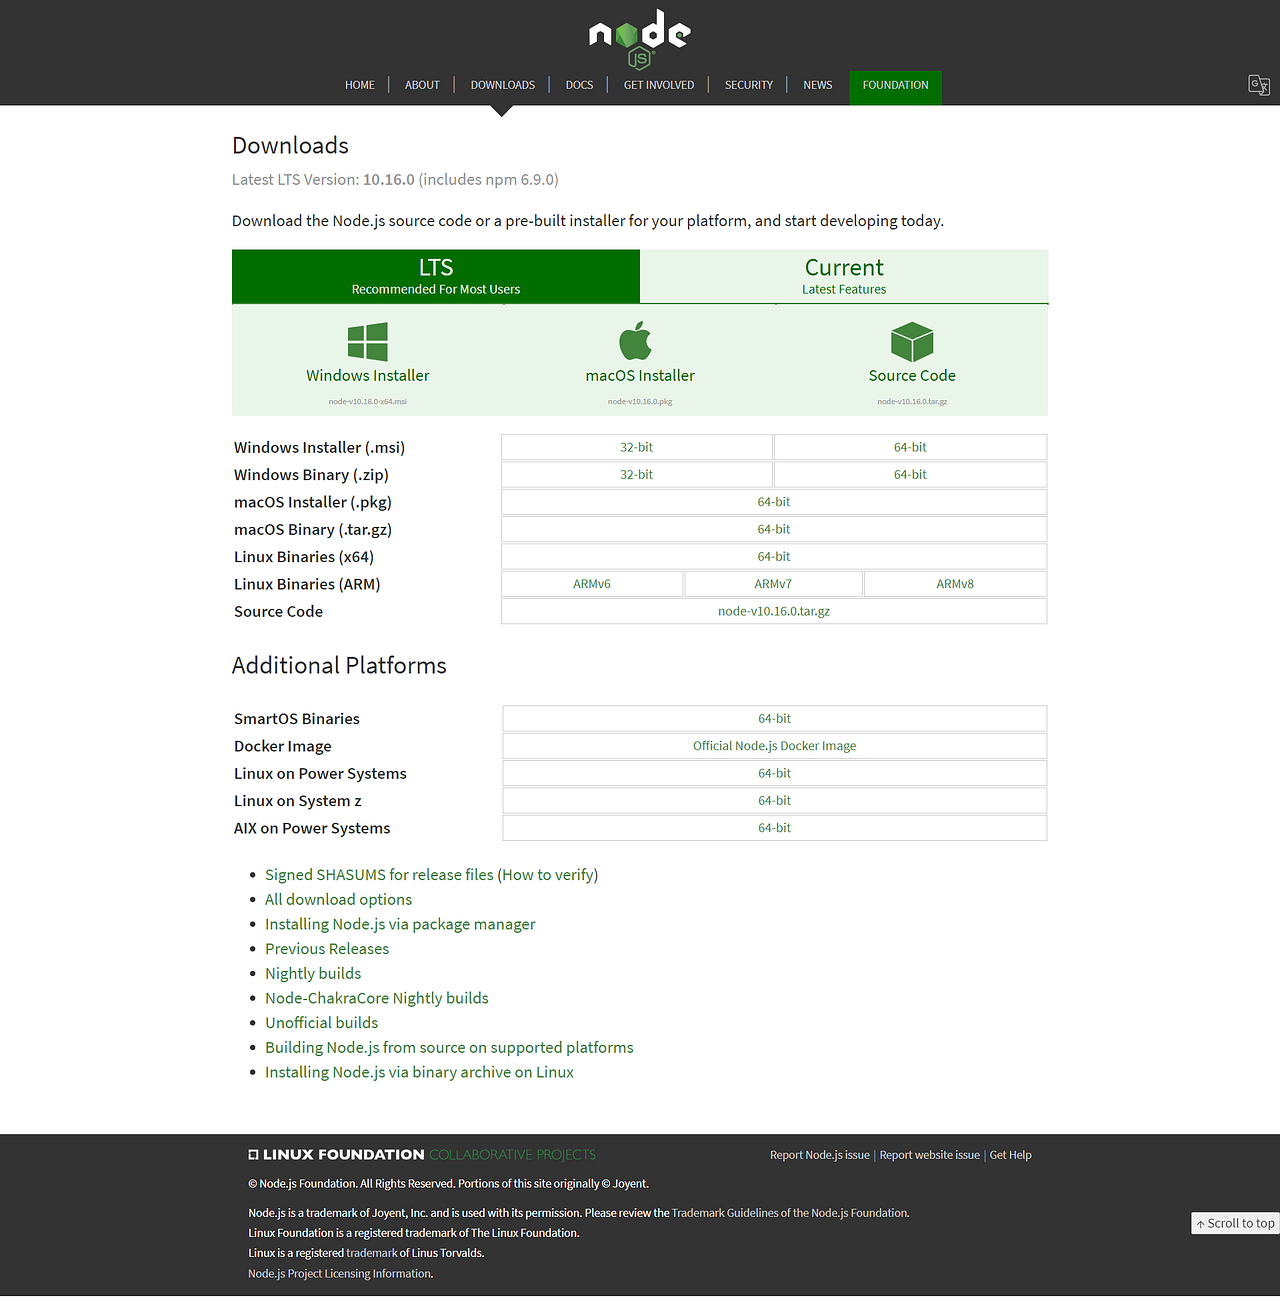Download the ARMv7 Linux binary

point(773,583)
